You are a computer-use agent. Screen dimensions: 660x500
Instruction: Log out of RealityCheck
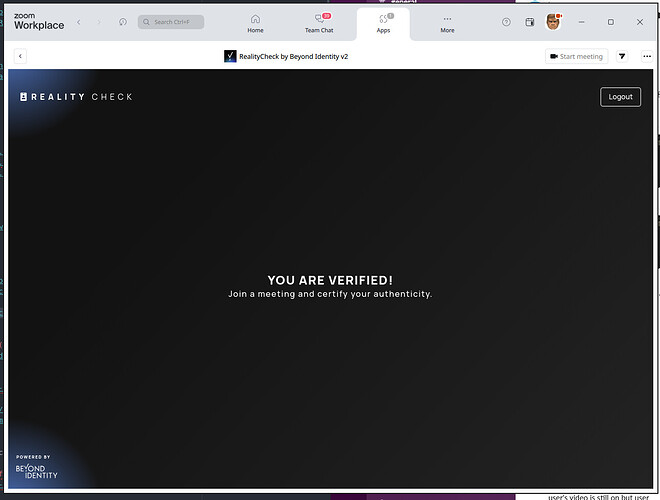coord(620,97)
